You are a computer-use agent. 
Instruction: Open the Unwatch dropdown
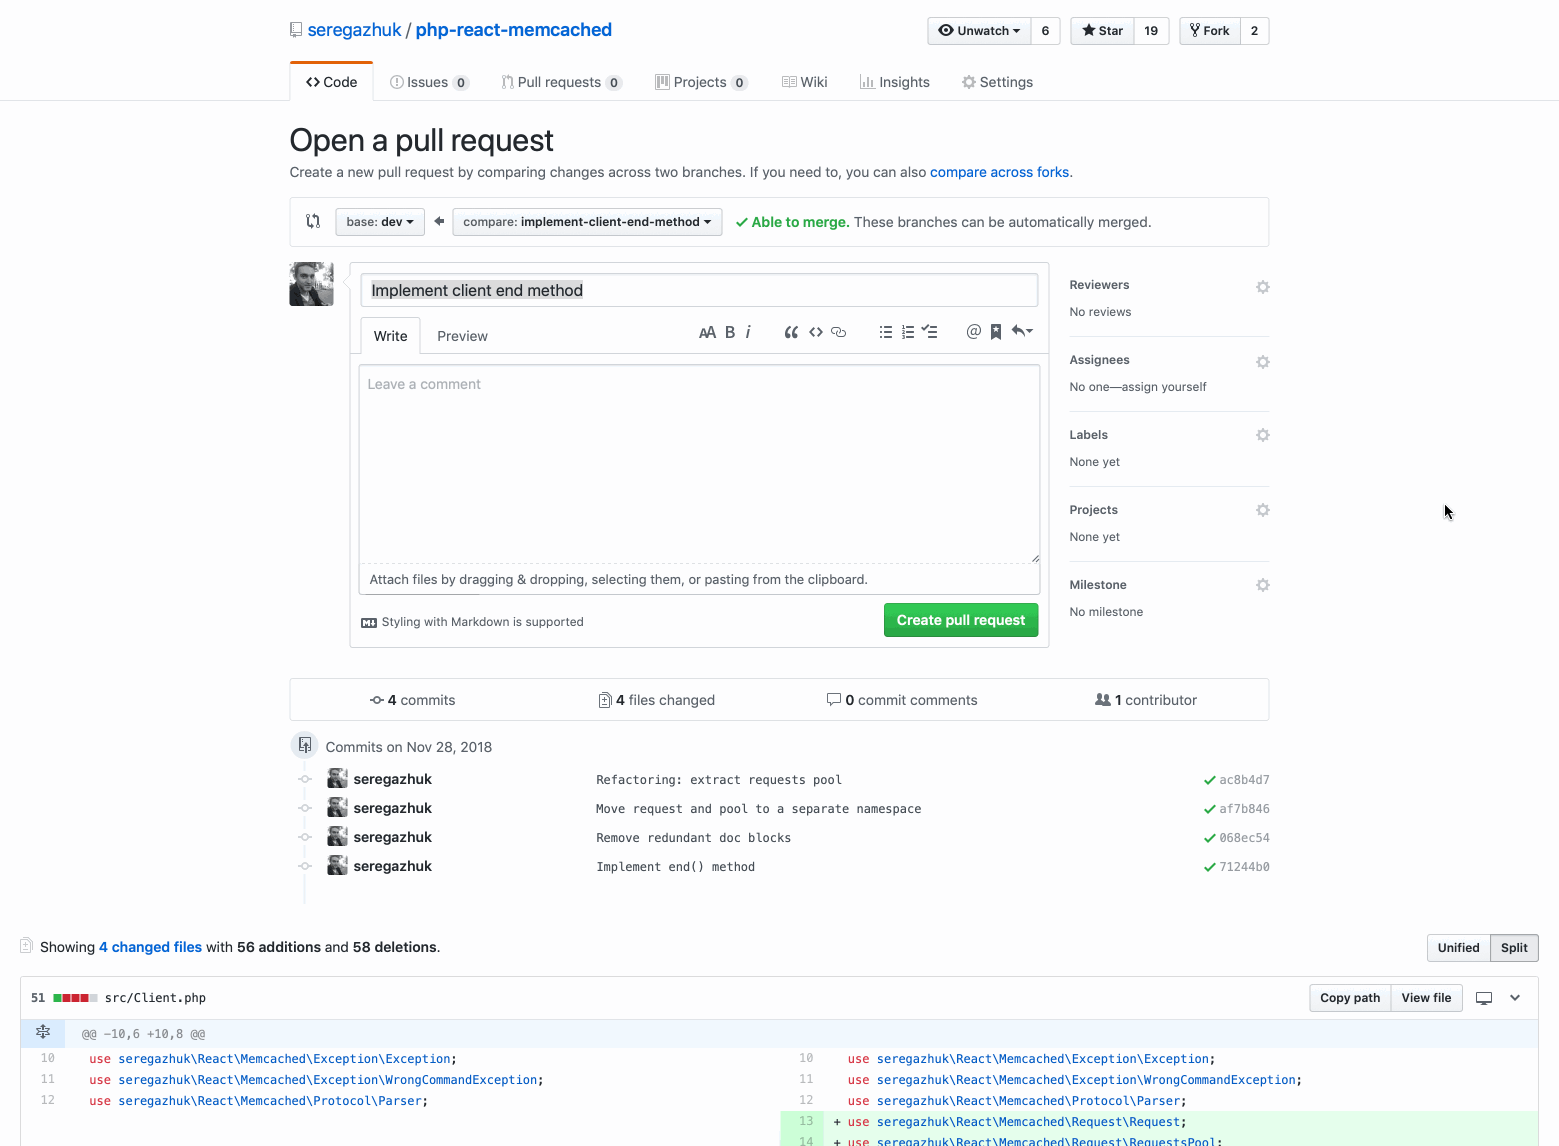tap(979, 31)
